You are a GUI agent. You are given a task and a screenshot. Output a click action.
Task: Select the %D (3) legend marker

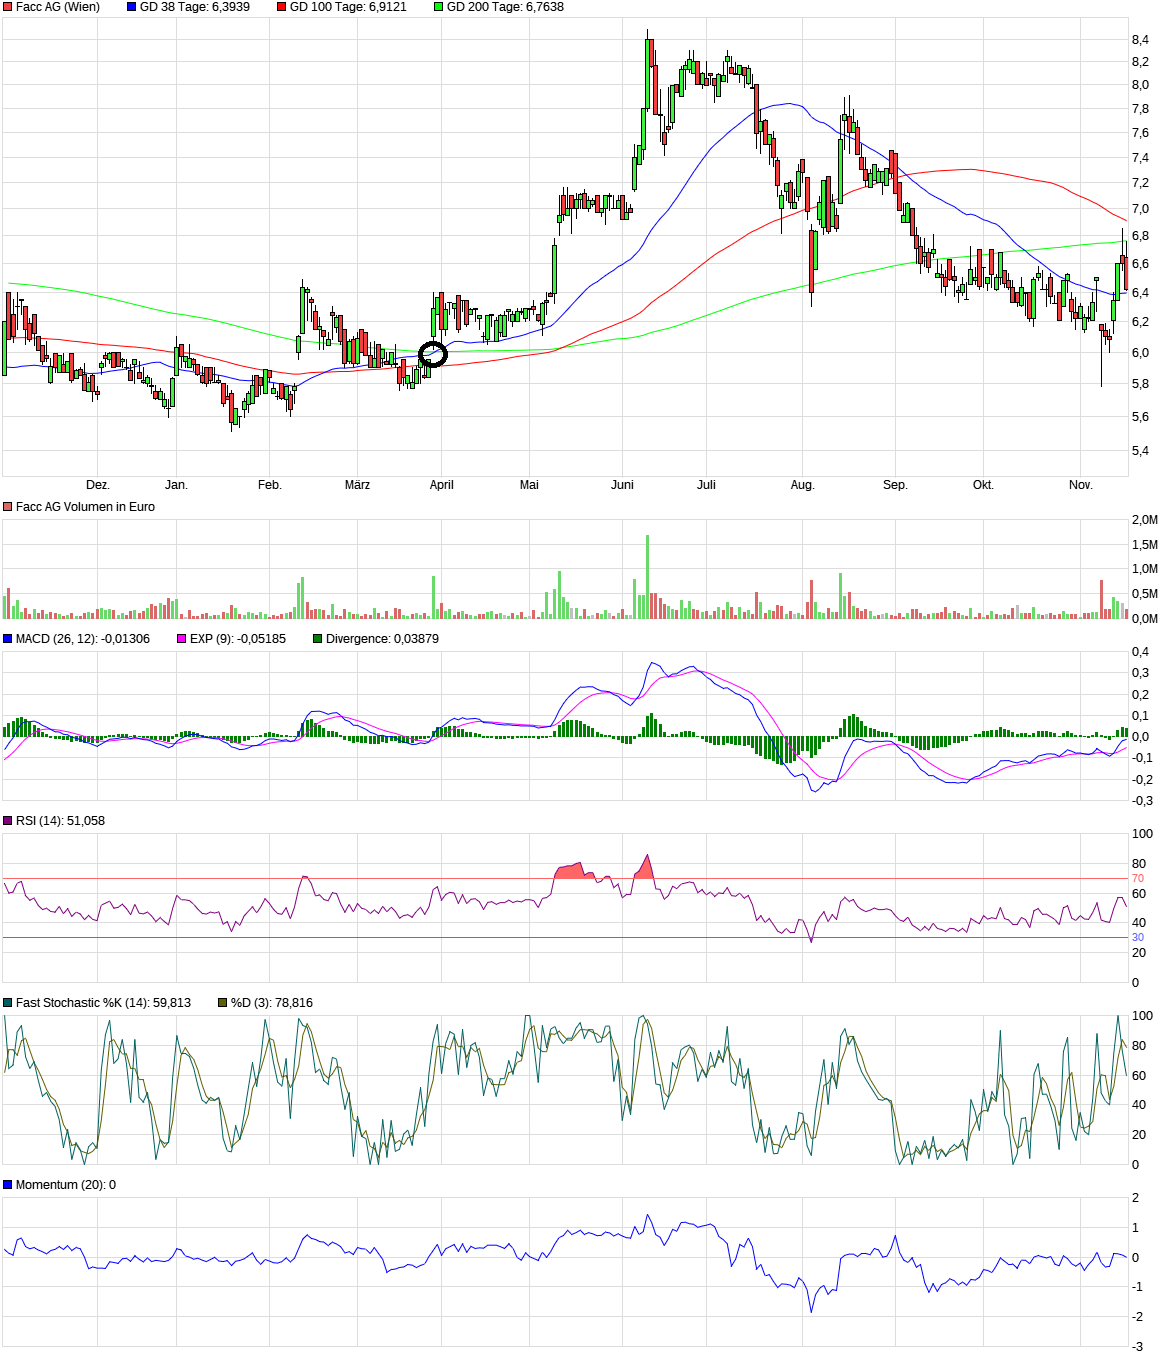click(223, 1003)
